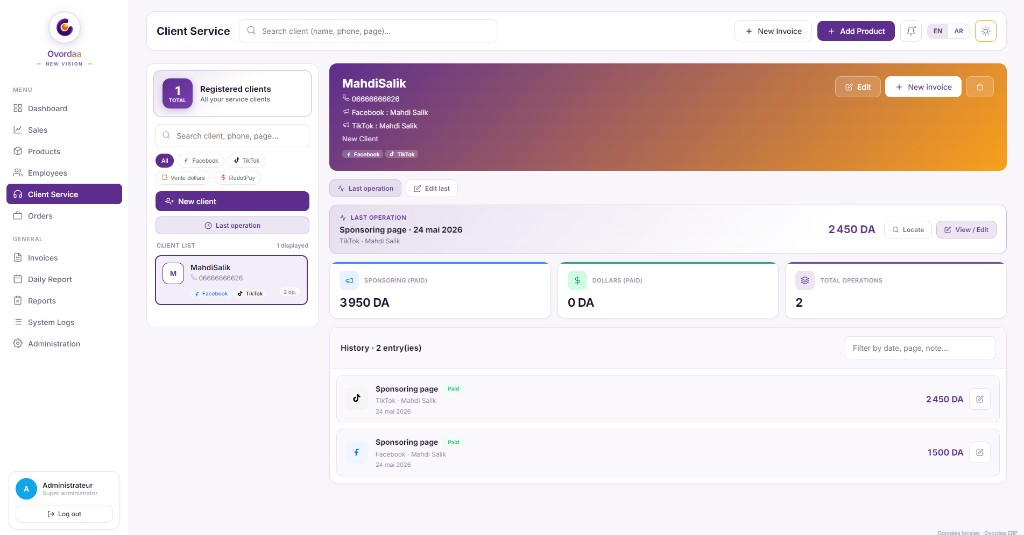Click TikTok tag in client header
1024x535 pixels.
(402, 154)
